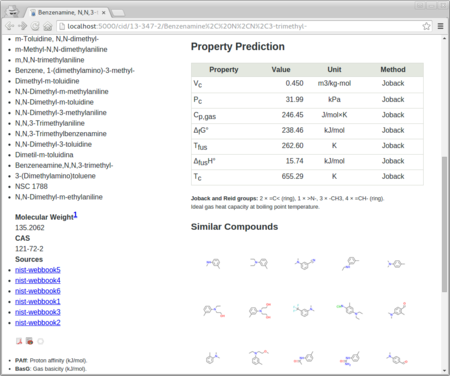Click synonym N,N,3-Trimethylaniline
The image size is (450, 376).
(x=50, y=123)
